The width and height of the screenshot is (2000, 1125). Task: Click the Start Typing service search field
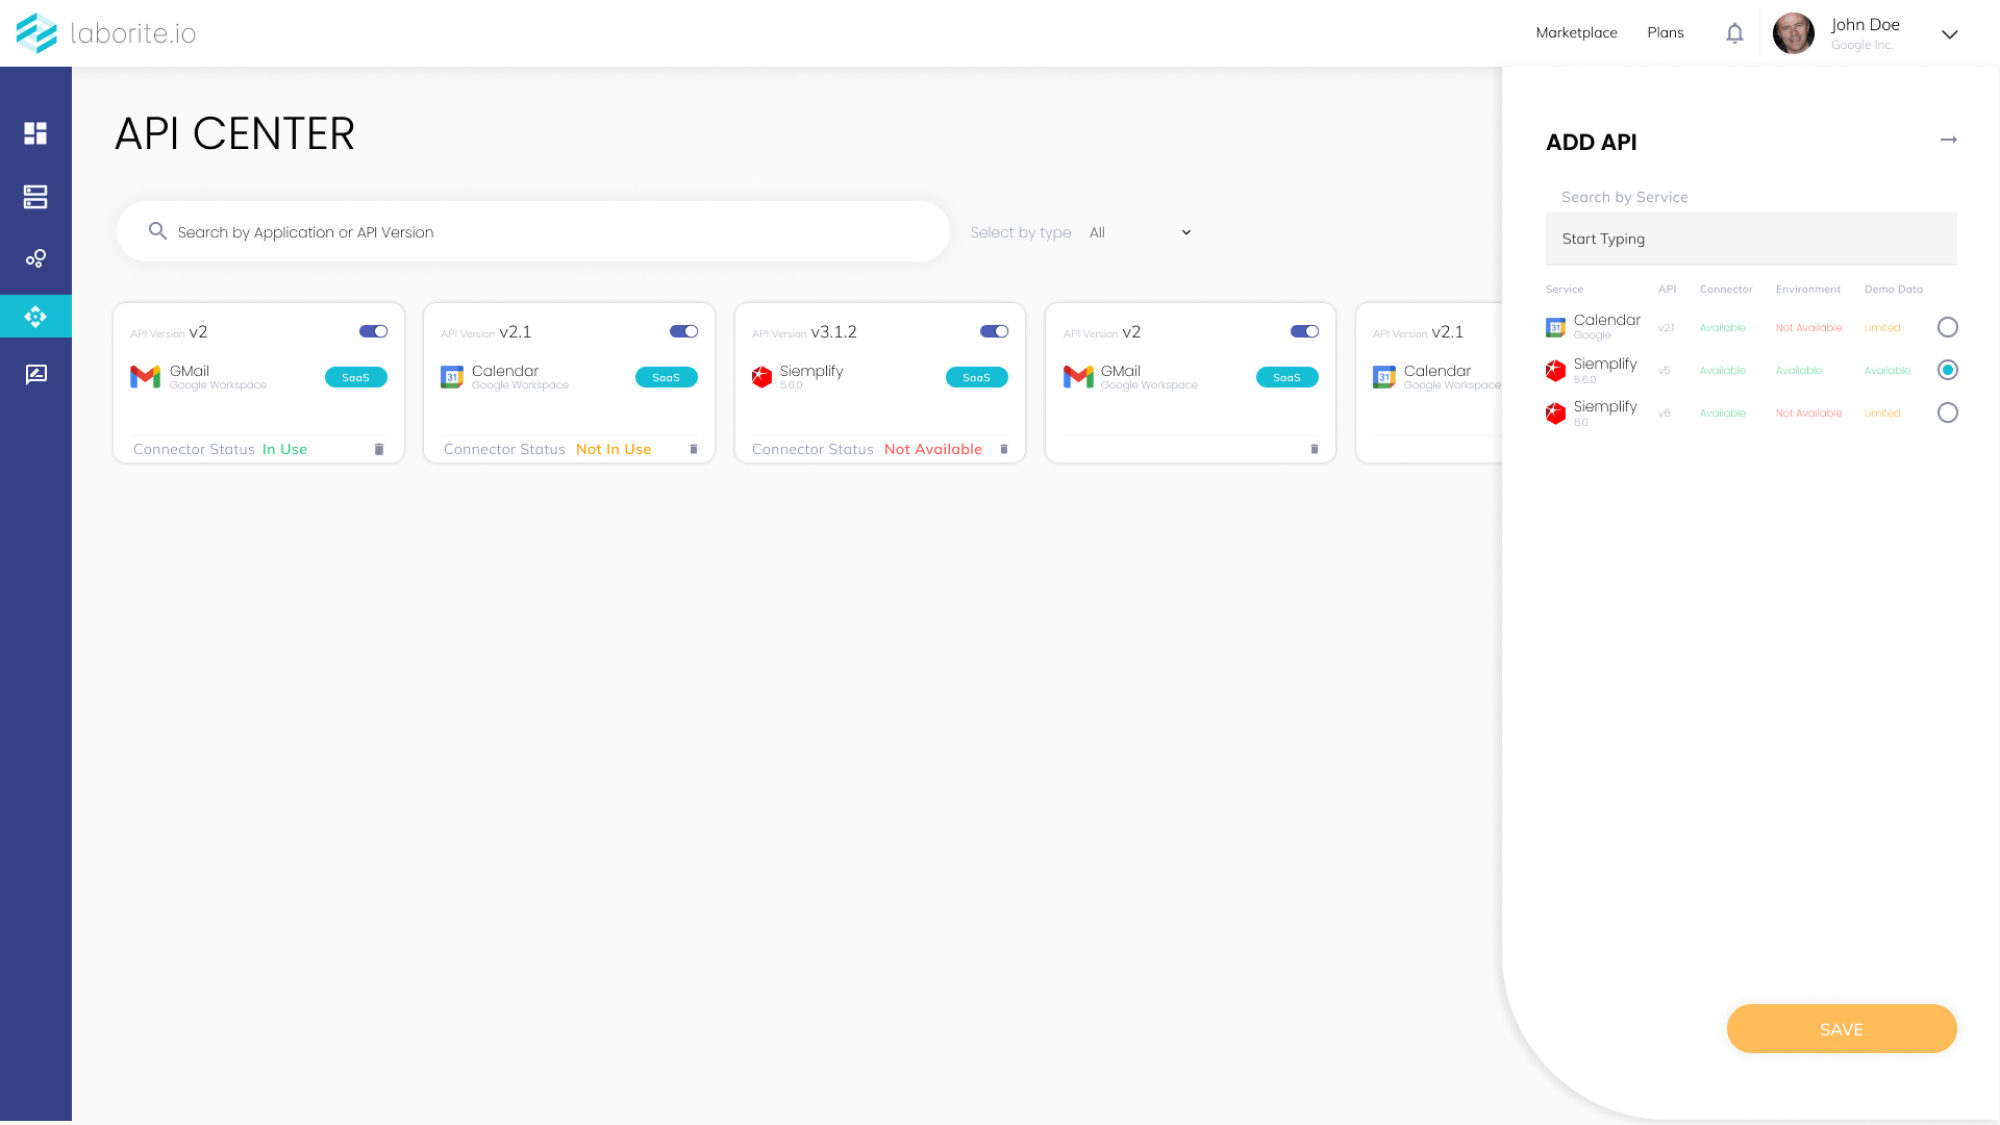[x=1750, y=239]
